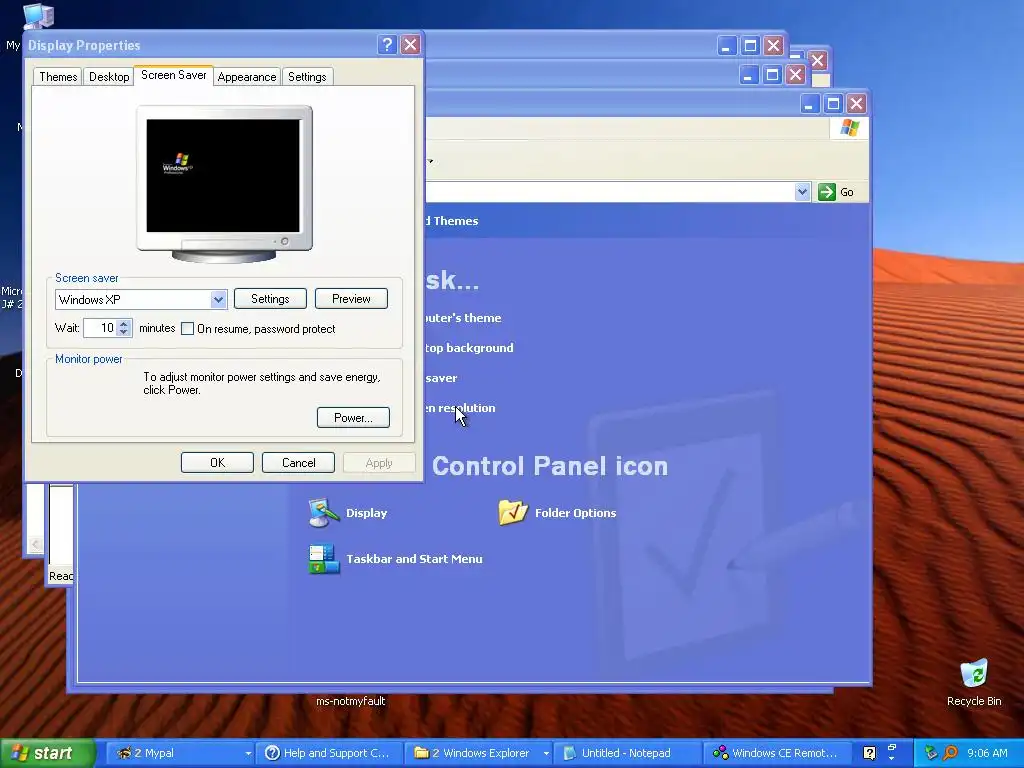This screenshot has width=1024, height=768.
Task: Preview the selected screen saver
Action: point(351,298)
